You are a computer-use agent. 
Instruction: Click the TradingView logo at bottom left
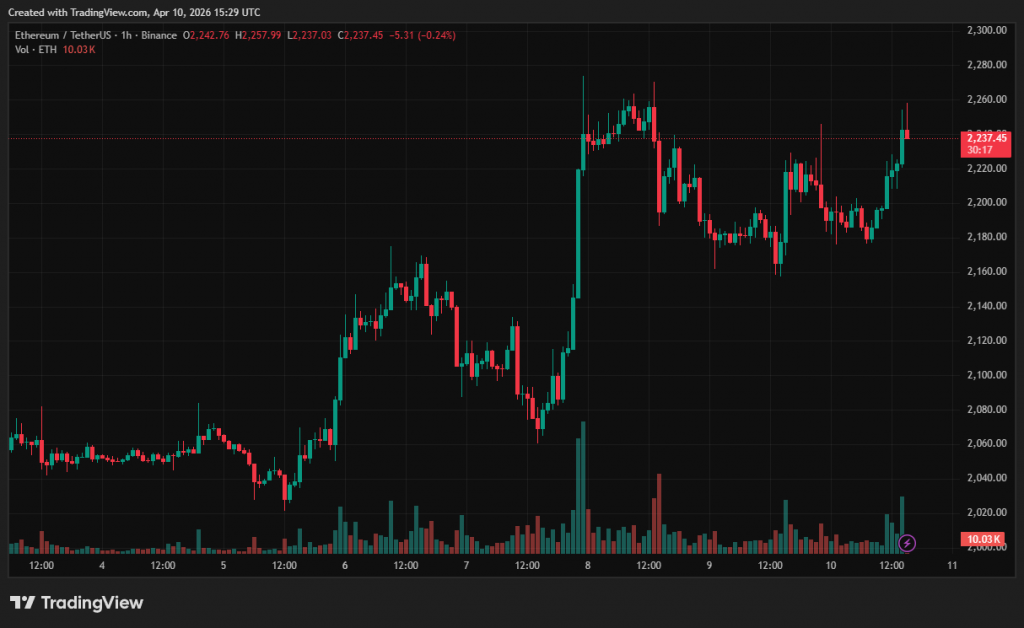77,603
